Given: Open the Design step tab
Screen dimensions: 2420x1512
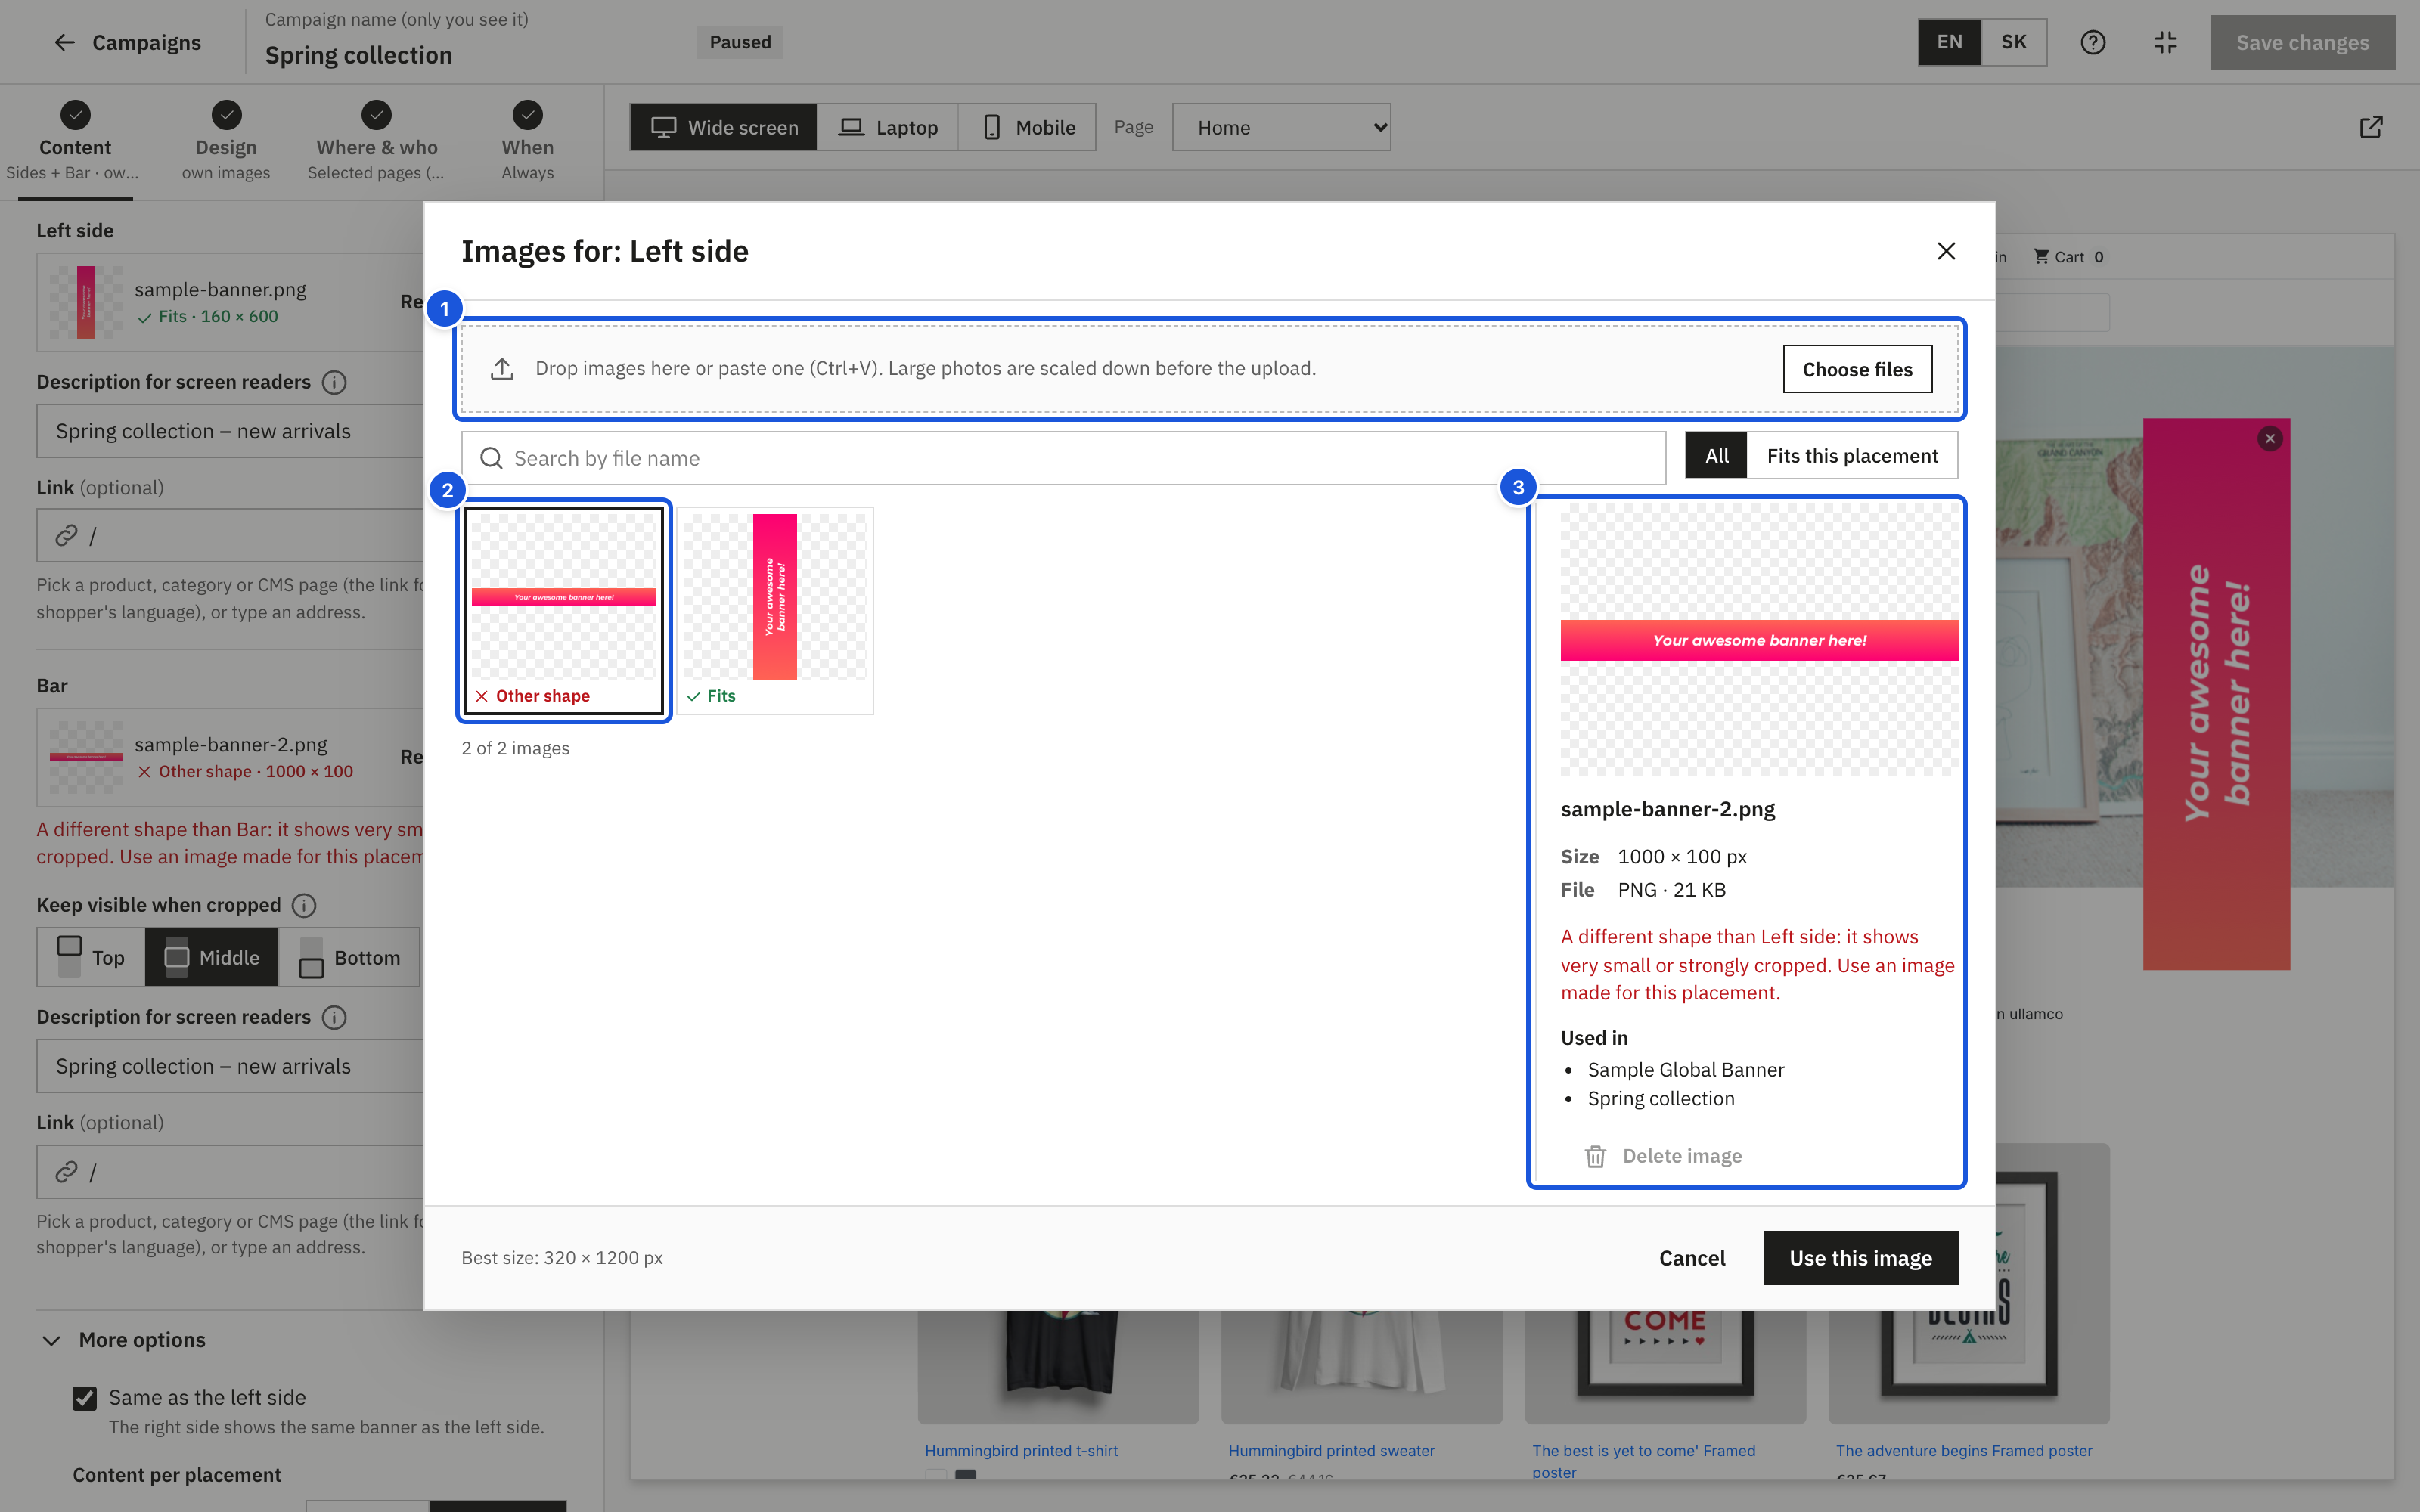Looking at the screenshot, I should (226, 141).
